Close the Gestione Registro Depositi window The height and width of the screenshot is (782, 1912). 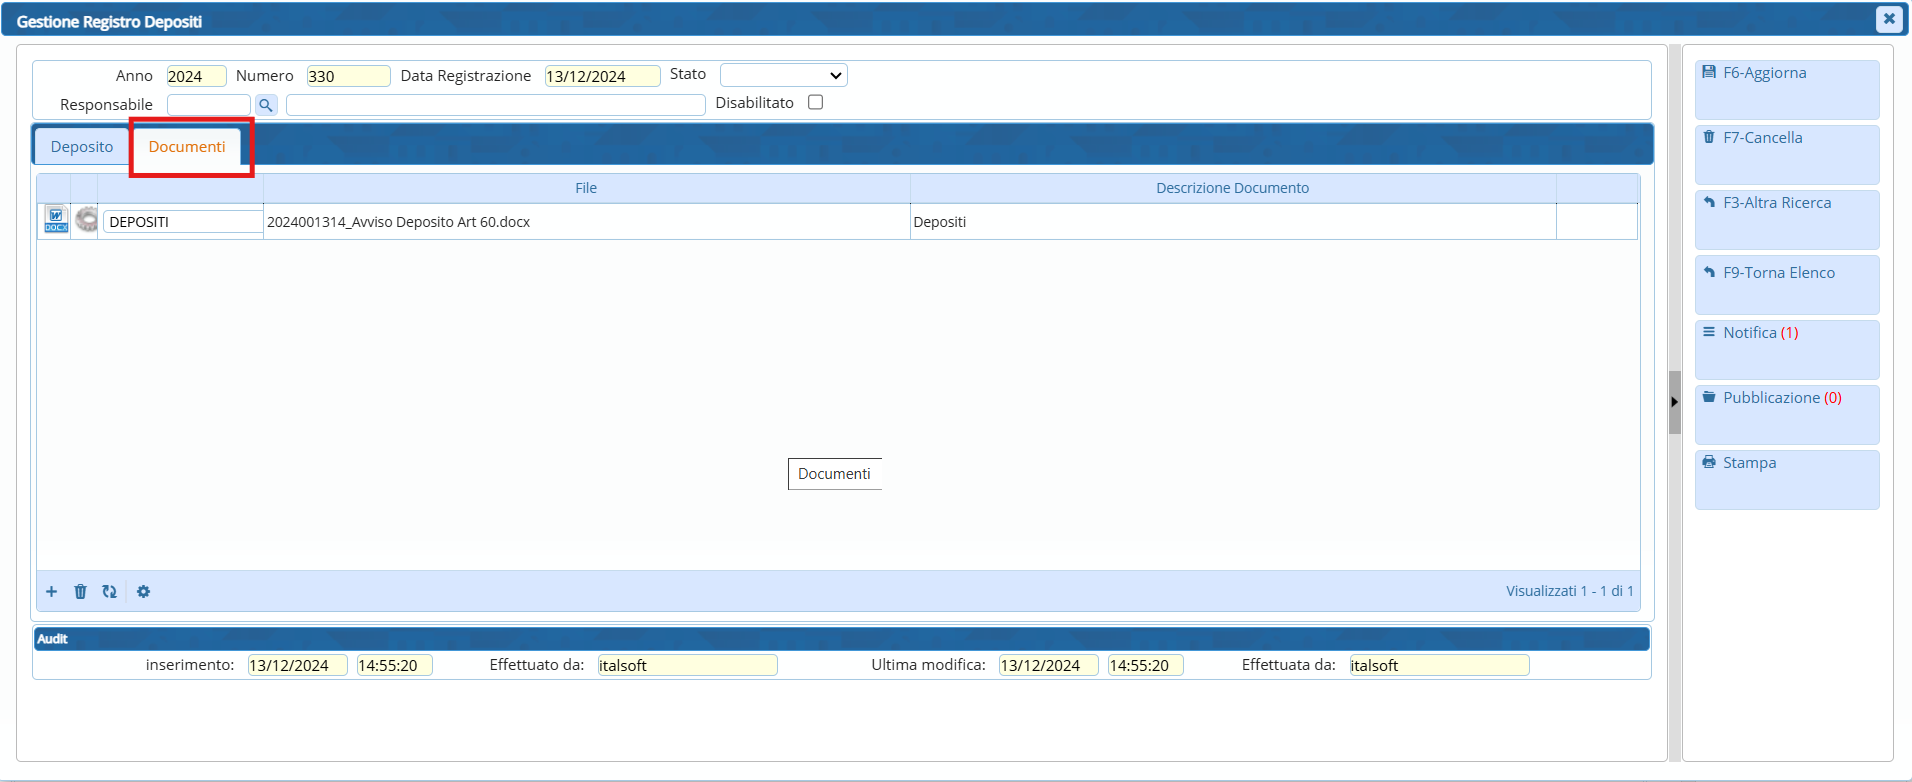pos(1888,19)
